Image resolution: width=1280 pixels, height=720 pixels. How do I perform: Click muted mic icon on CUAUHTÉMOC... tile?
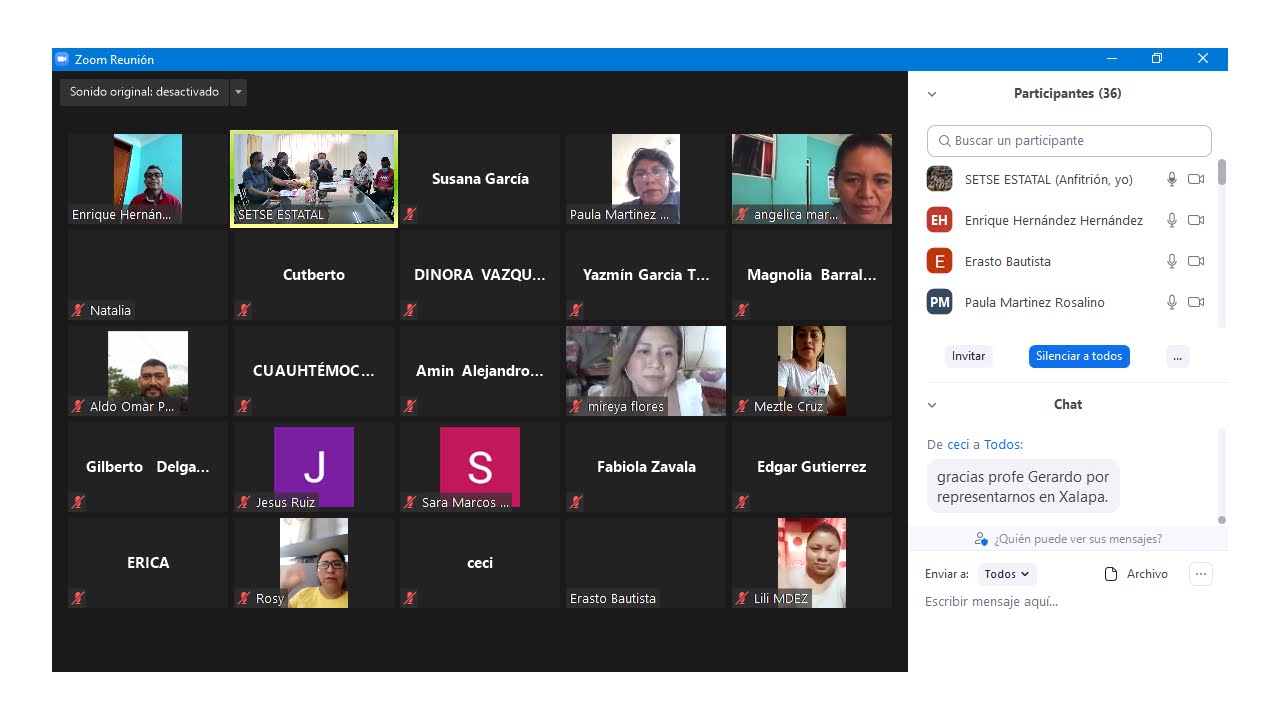pos(244,406)
